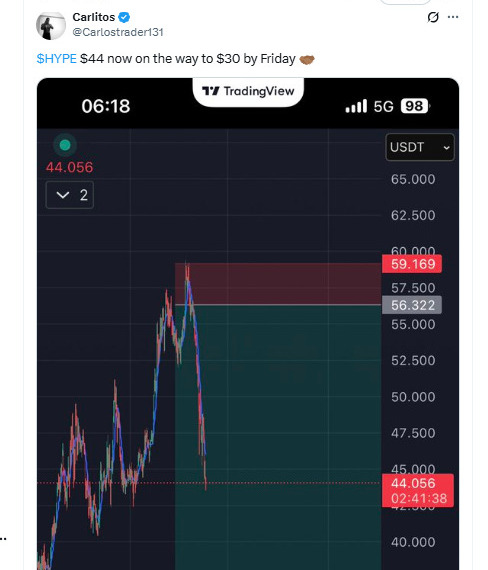The image size is (488, 570).
Task: Click the green profit zone of short position
Action: click(278, 437)
